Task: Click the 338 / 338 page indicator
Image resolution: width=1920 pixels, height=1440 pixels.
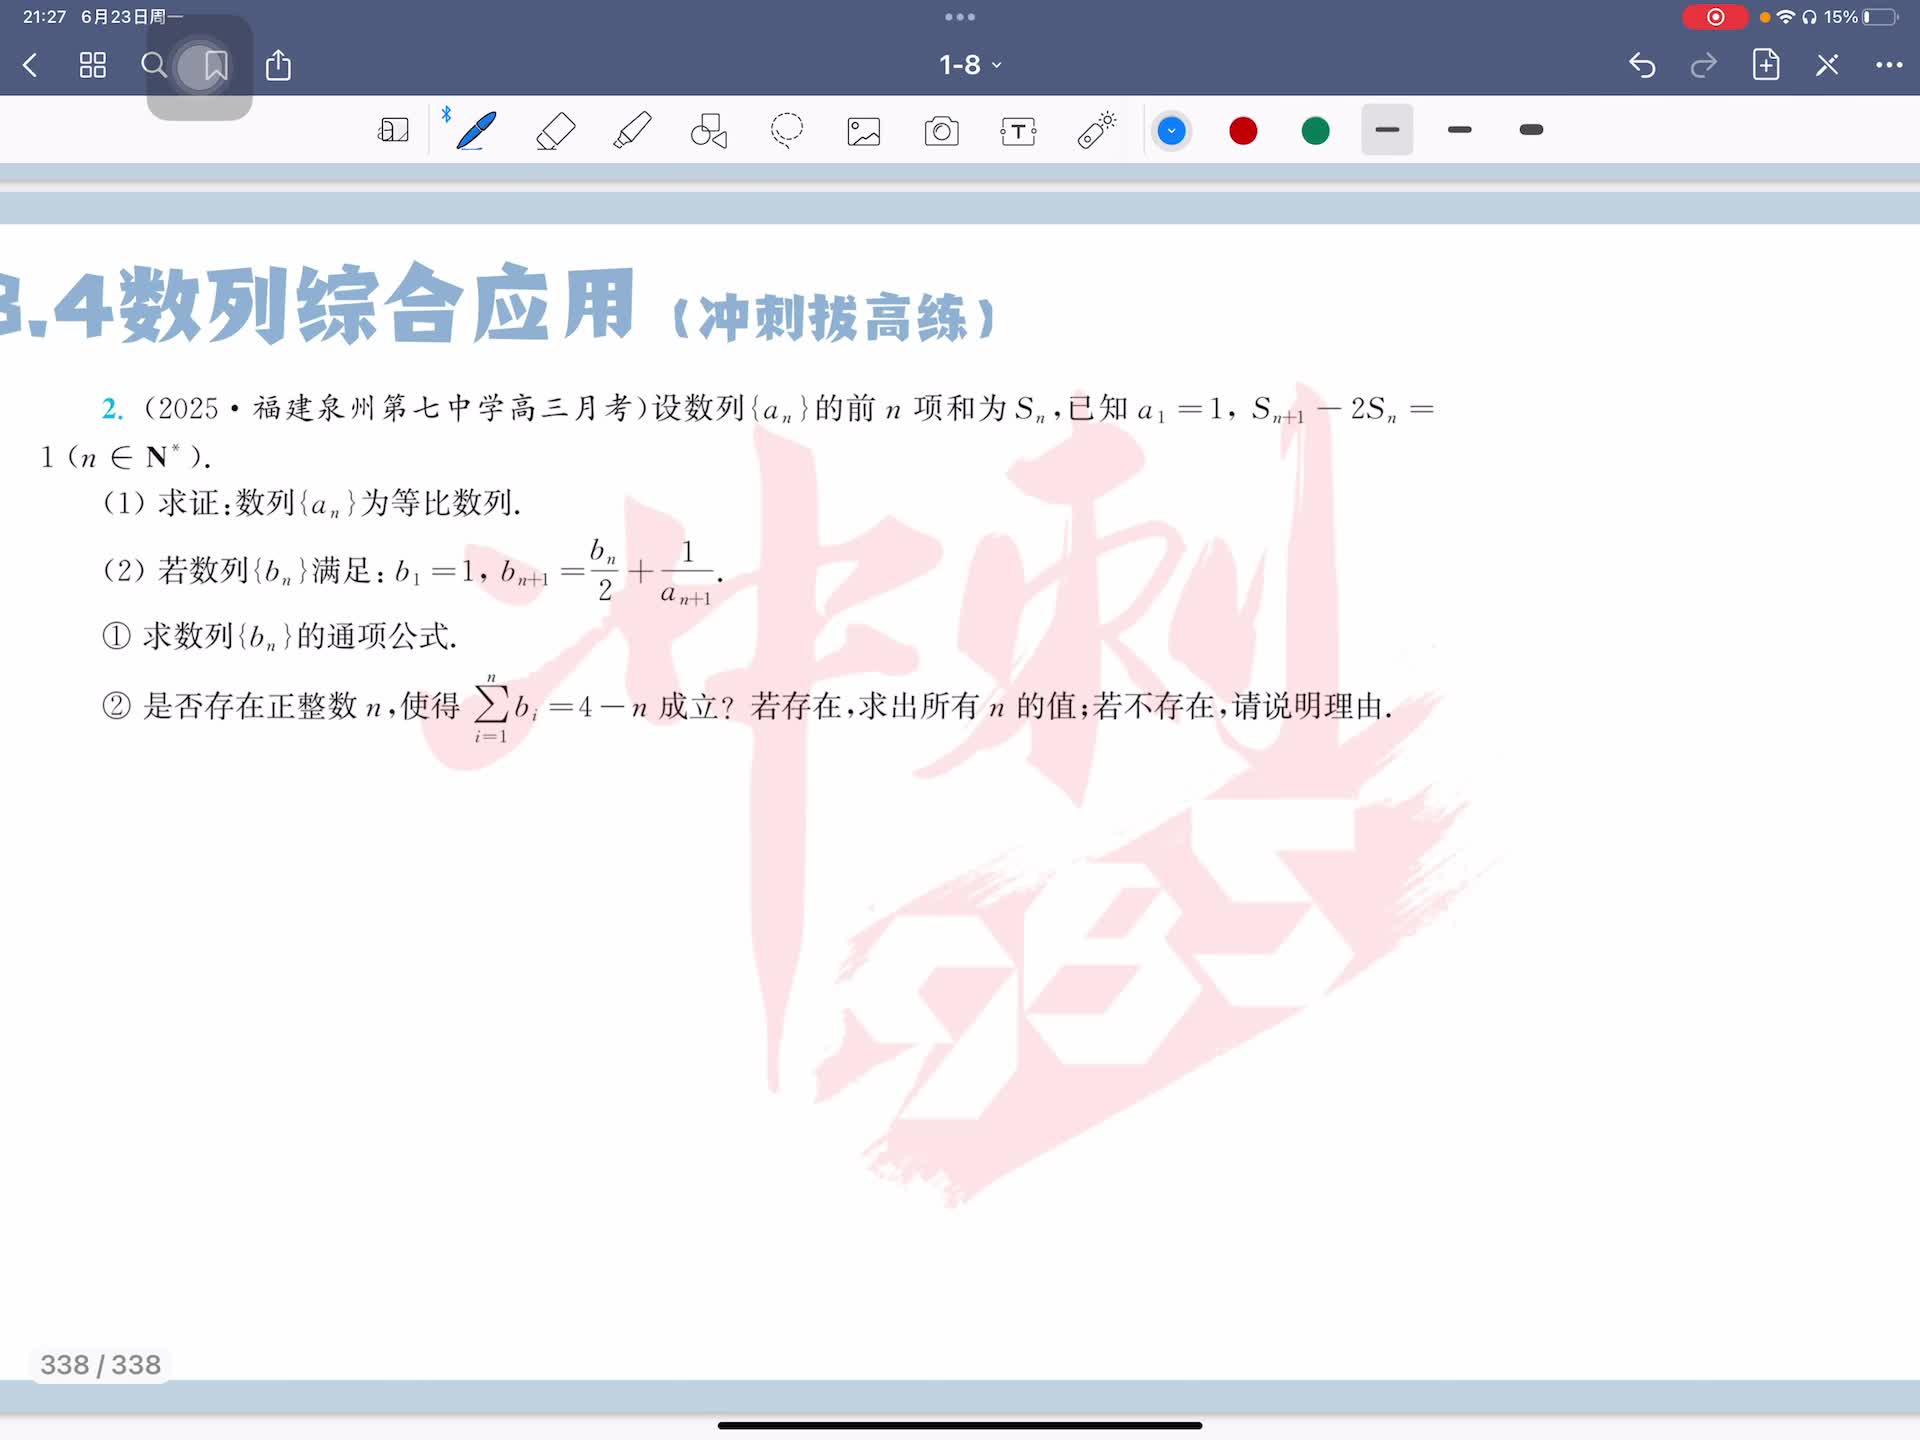Action: click(x=100, y=1365)
